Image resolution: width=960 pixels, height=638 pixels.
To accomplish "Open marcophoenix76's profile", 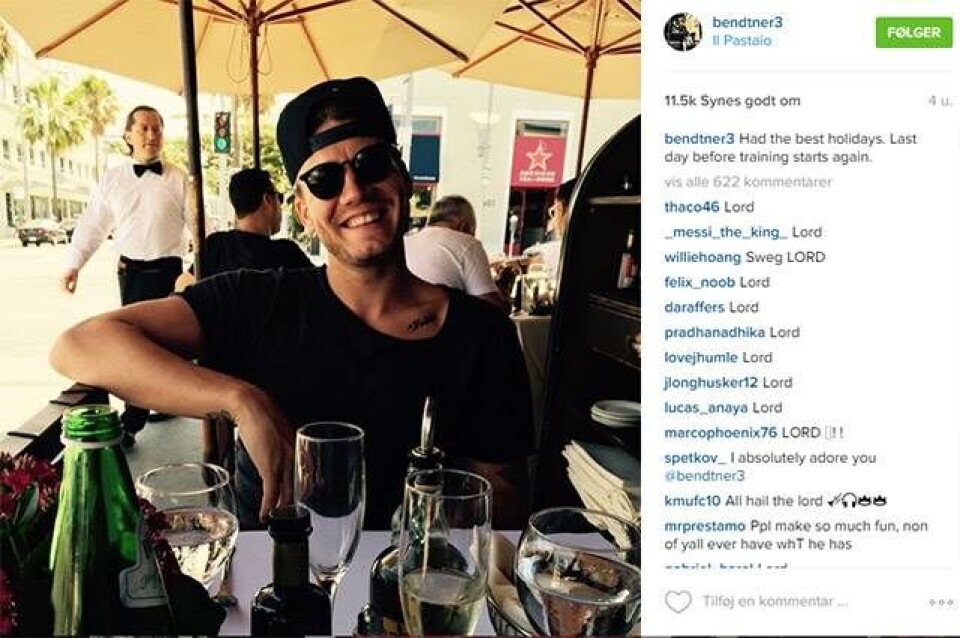I will [x=721, y=433].
